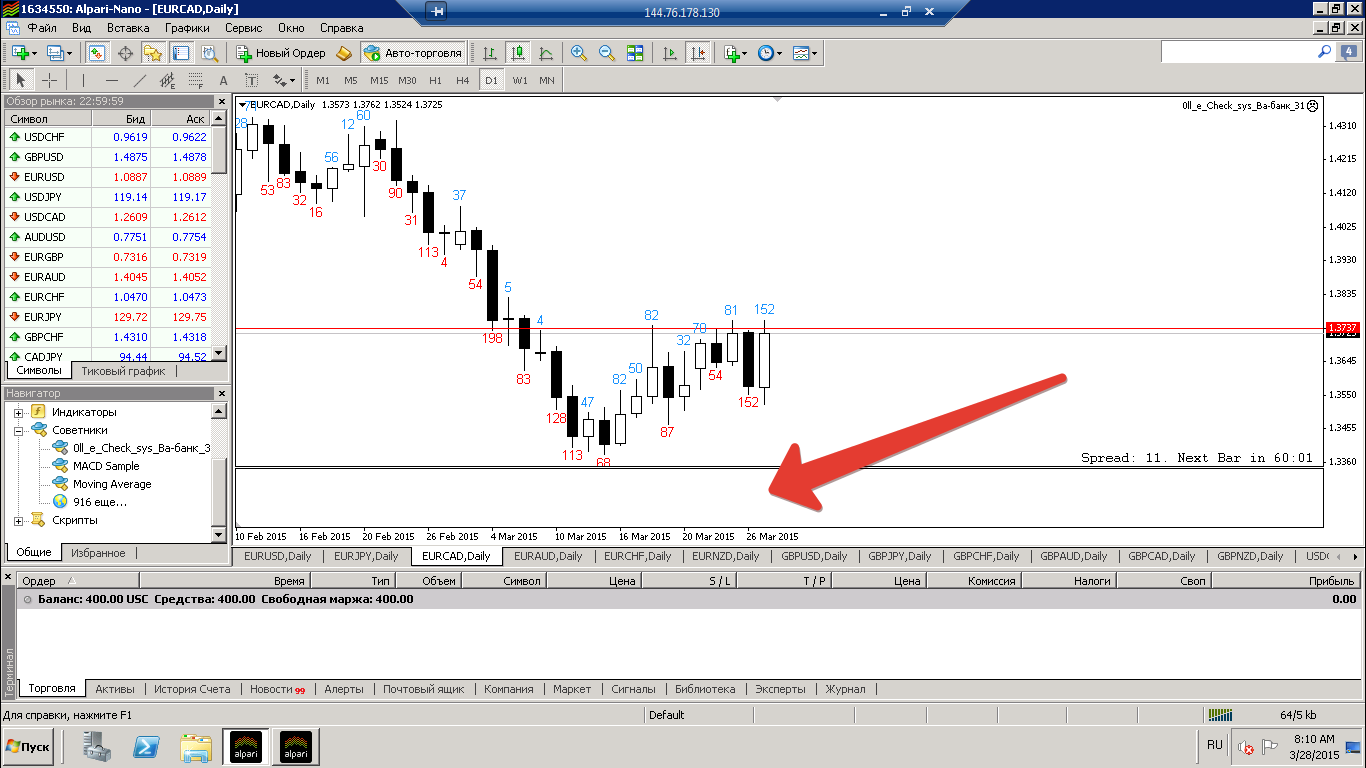Enable candlestick chart mode
The height and width of the screenshot is (768, 1366).
tap(518, 53)
